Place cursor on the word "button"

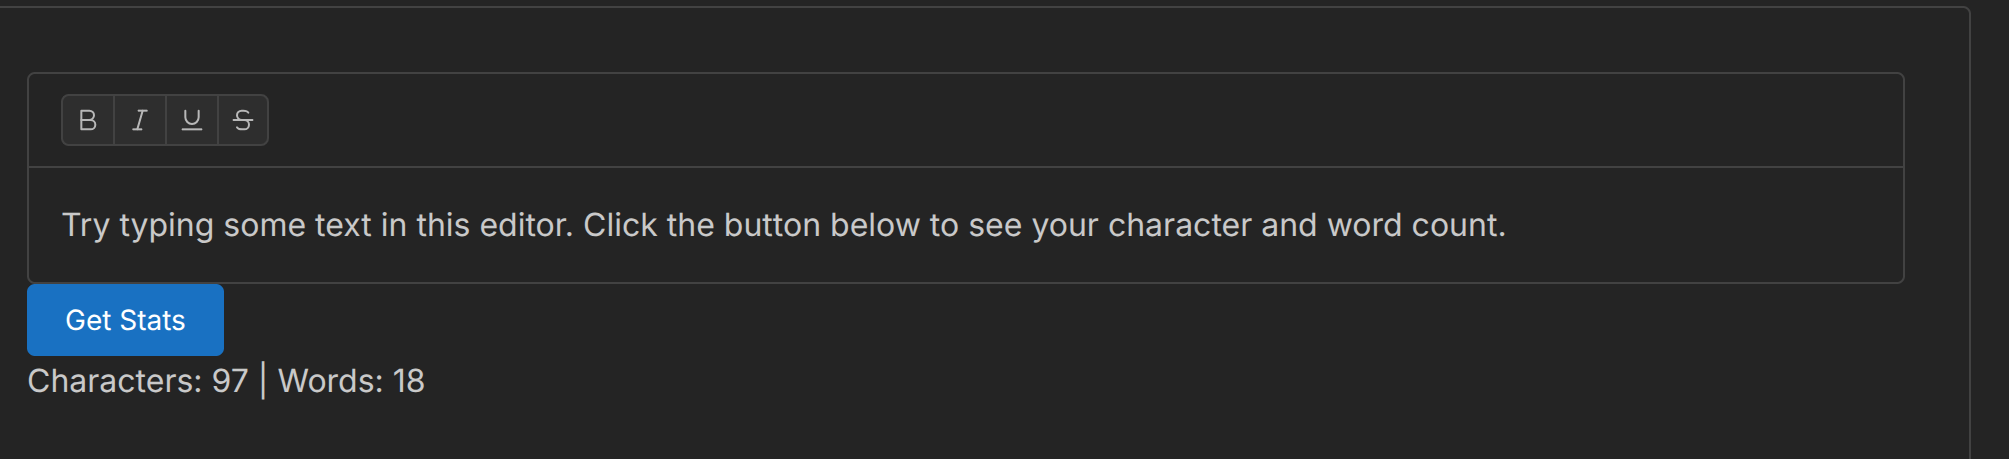[x=771, y=225]
